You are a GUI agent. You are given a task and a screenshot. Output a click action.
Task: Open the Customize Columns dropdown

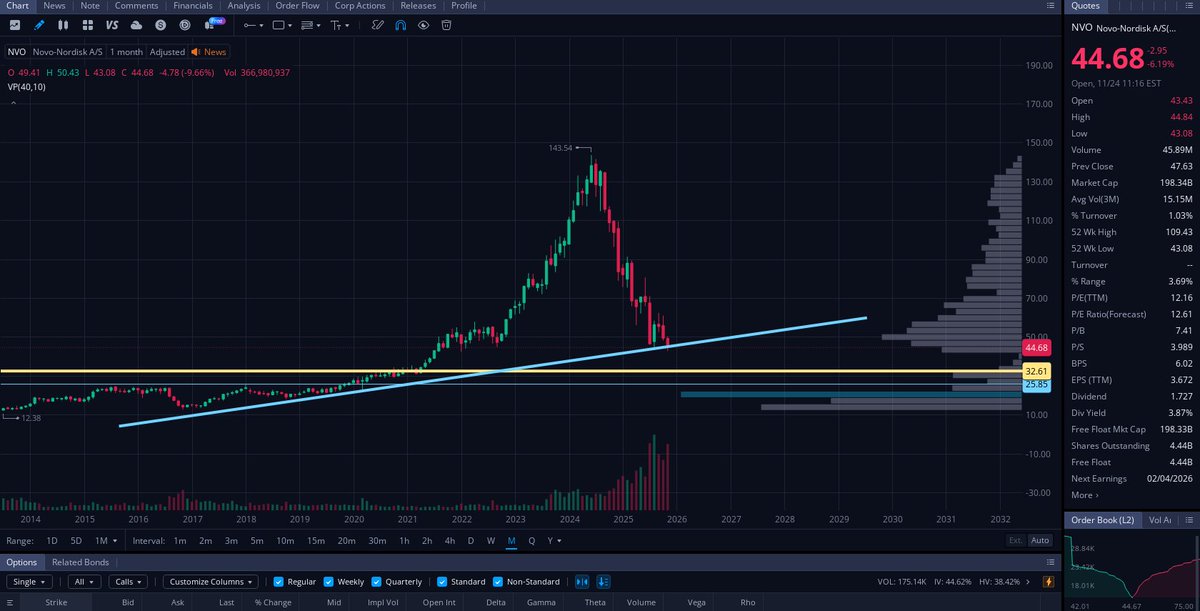pyautogui.click(x=211, y=581)
